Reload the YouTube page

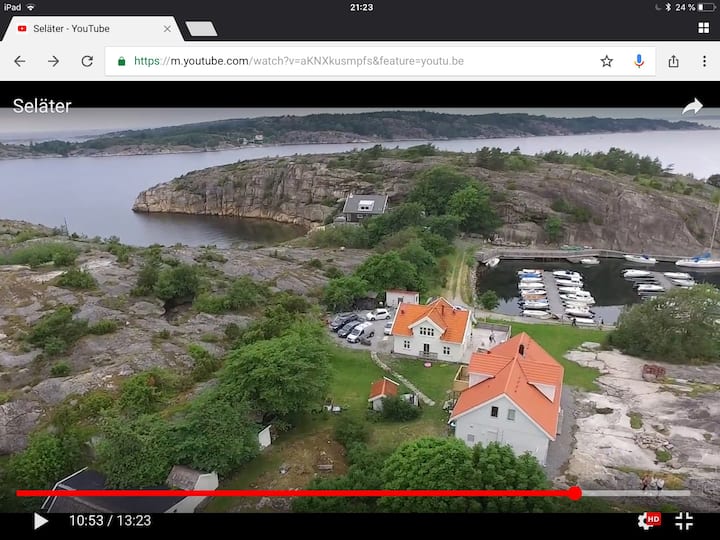click(87, 61)
